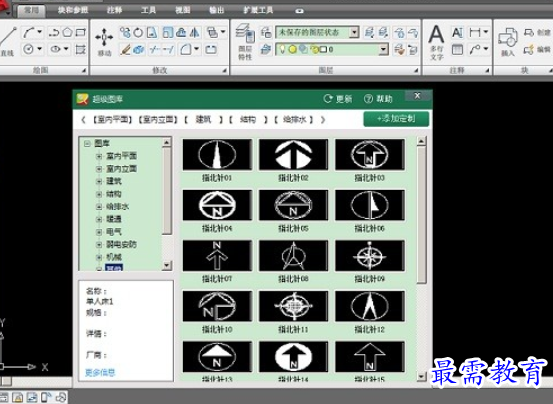553x404 pixels.
Task: Open the 未保存的图层状态 layer state dropdown
Action: [x=354, y=32]
